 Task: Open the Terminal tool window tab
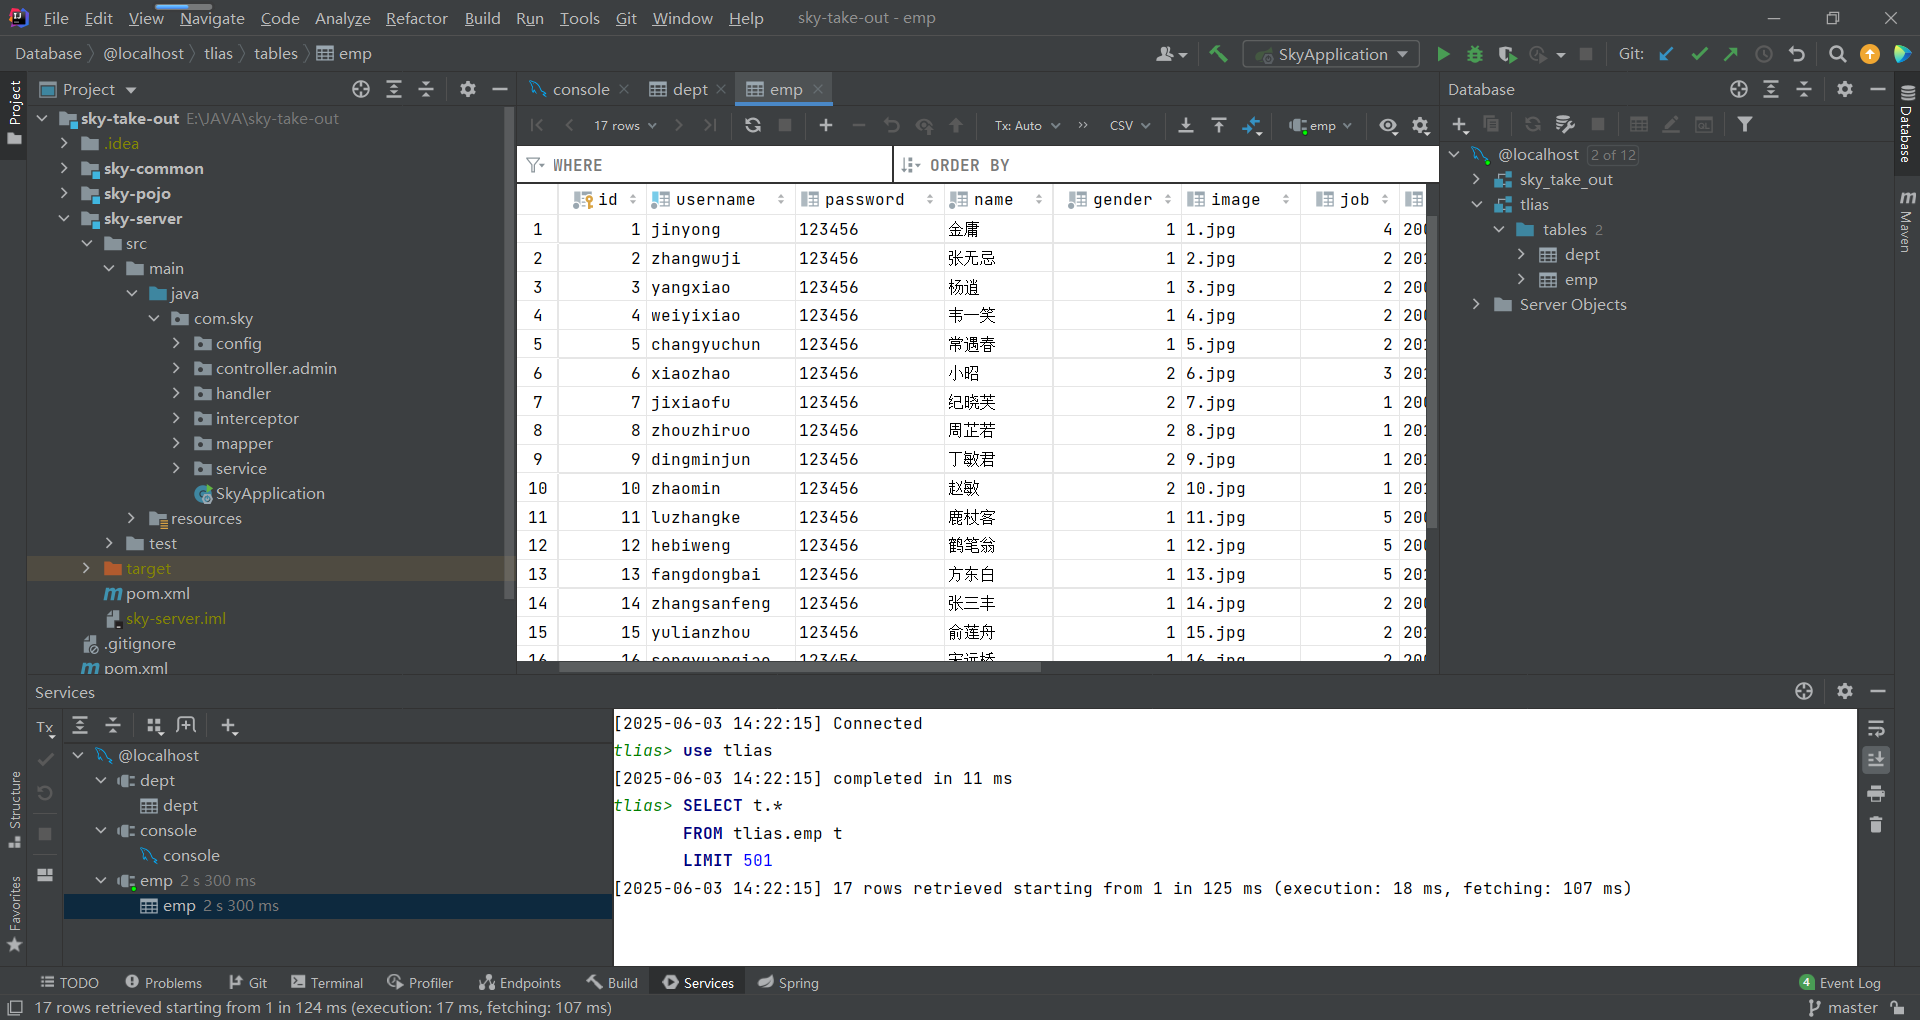pyautogui.click(x=327, y=983)
